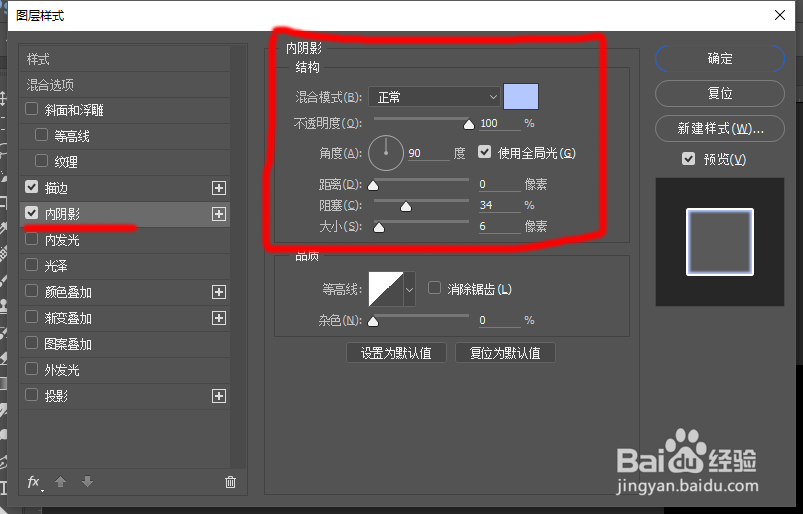Click the 不透明度 value field
Viewport: 803px width, 514px height.
499,123
